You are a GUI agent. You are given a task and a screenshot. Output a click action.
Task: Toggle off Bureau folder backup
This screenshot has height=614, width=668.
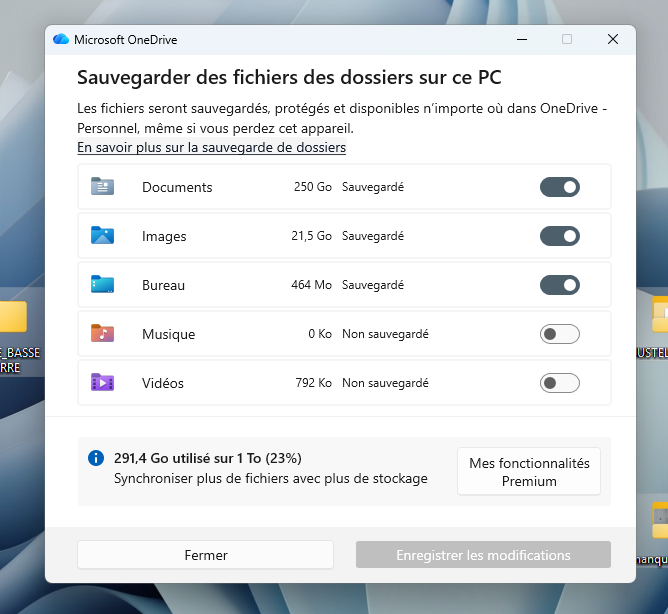point(559,285)
